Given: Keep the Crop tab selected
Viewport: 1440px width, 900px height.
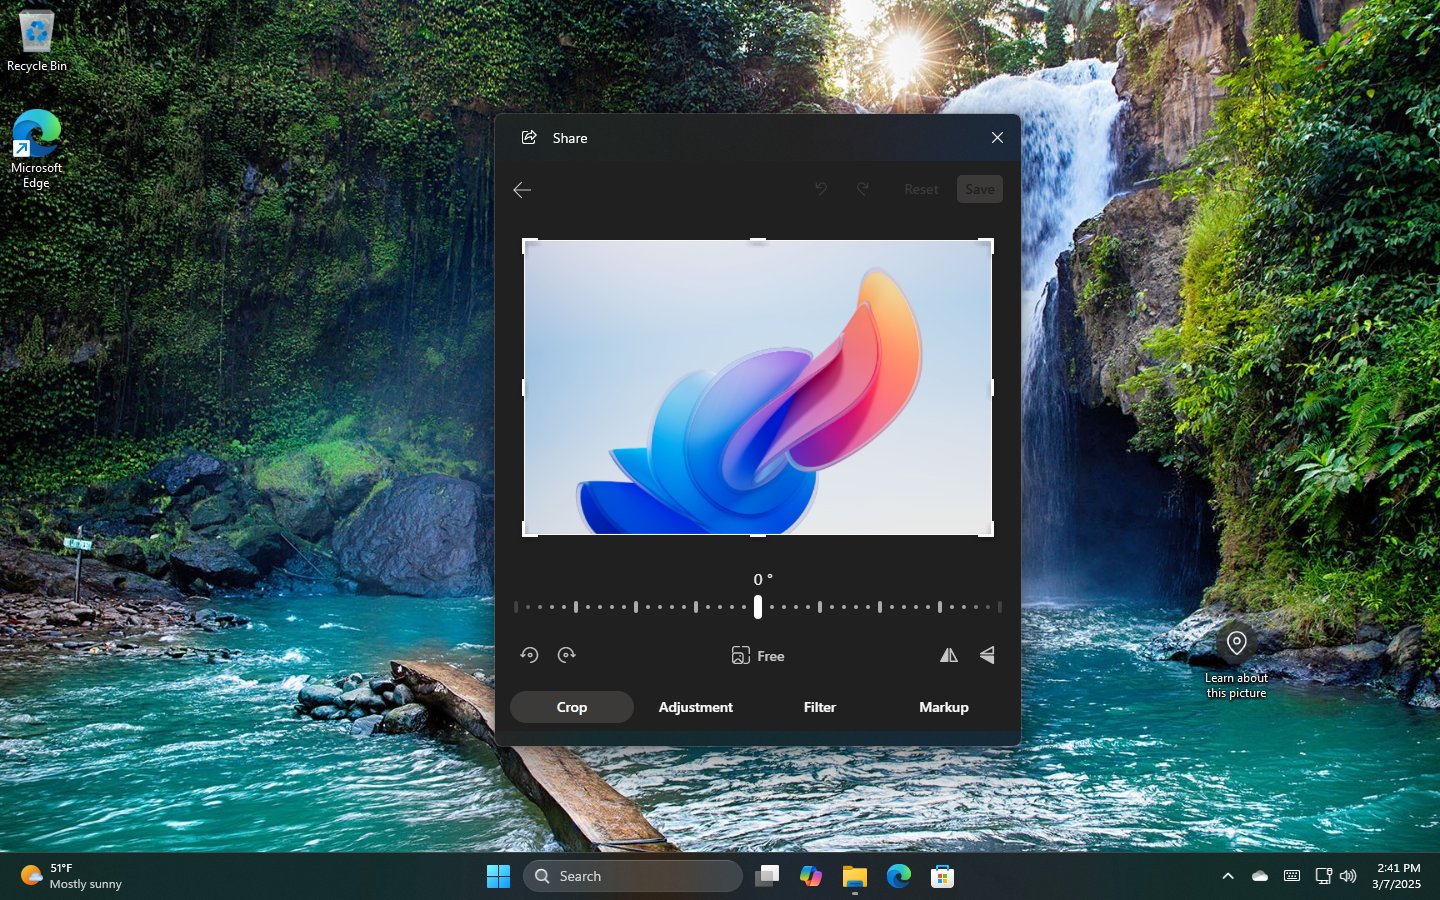Looking at the screenshot, I should click(571, 707).
